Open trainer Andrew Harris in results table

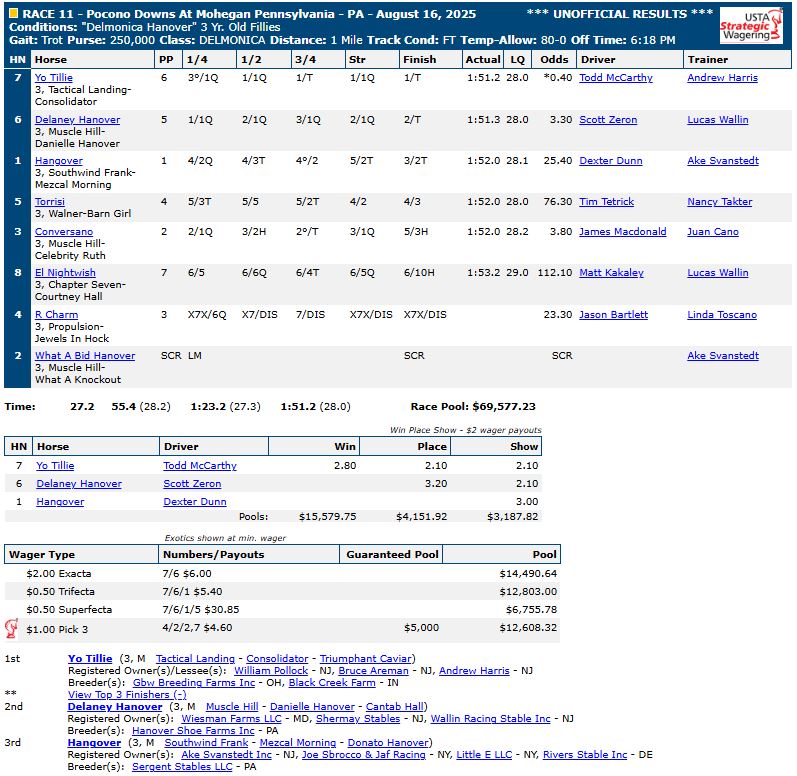[x=722, y=78]
